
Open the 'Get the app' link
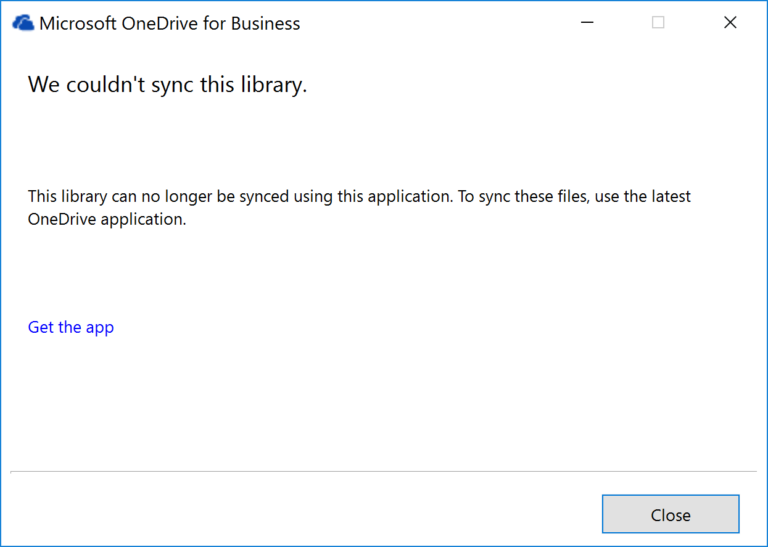(71, 327)
